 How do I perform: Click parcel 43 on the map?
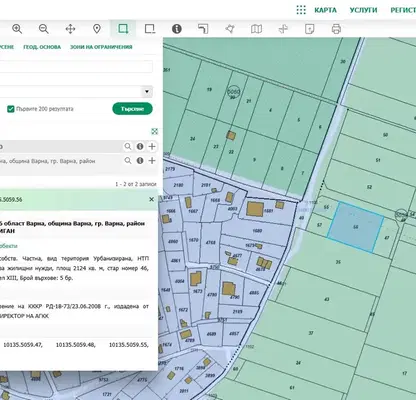tap(327, 299)
